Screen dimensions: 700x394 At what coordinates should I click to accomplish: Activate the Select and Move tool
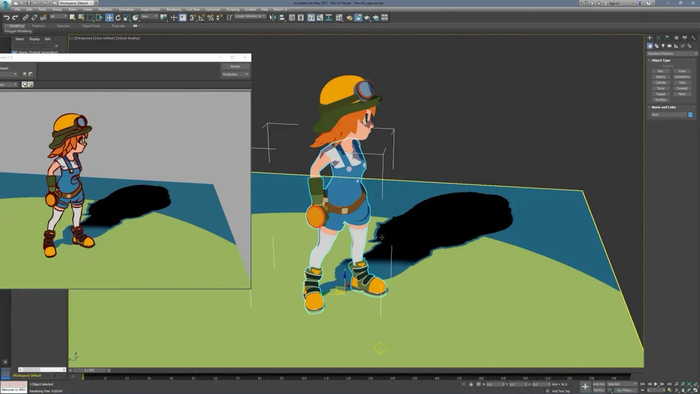click(109, 17)
